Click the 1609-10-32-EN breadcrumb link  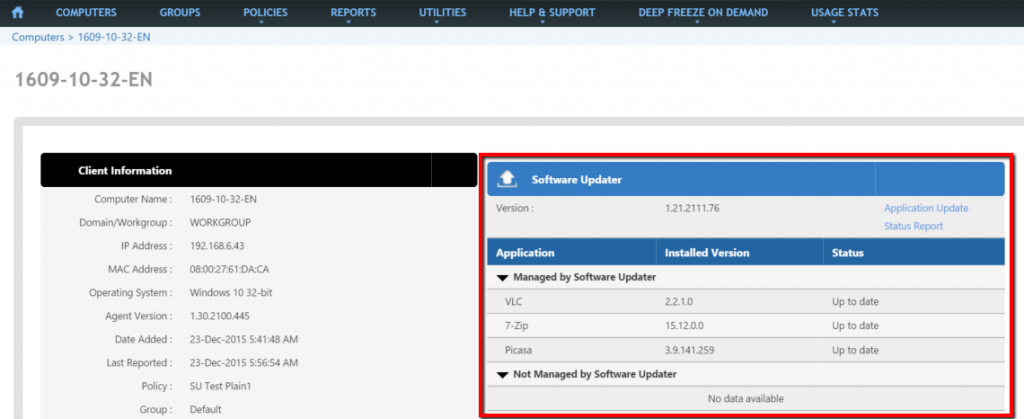point(114,37)
